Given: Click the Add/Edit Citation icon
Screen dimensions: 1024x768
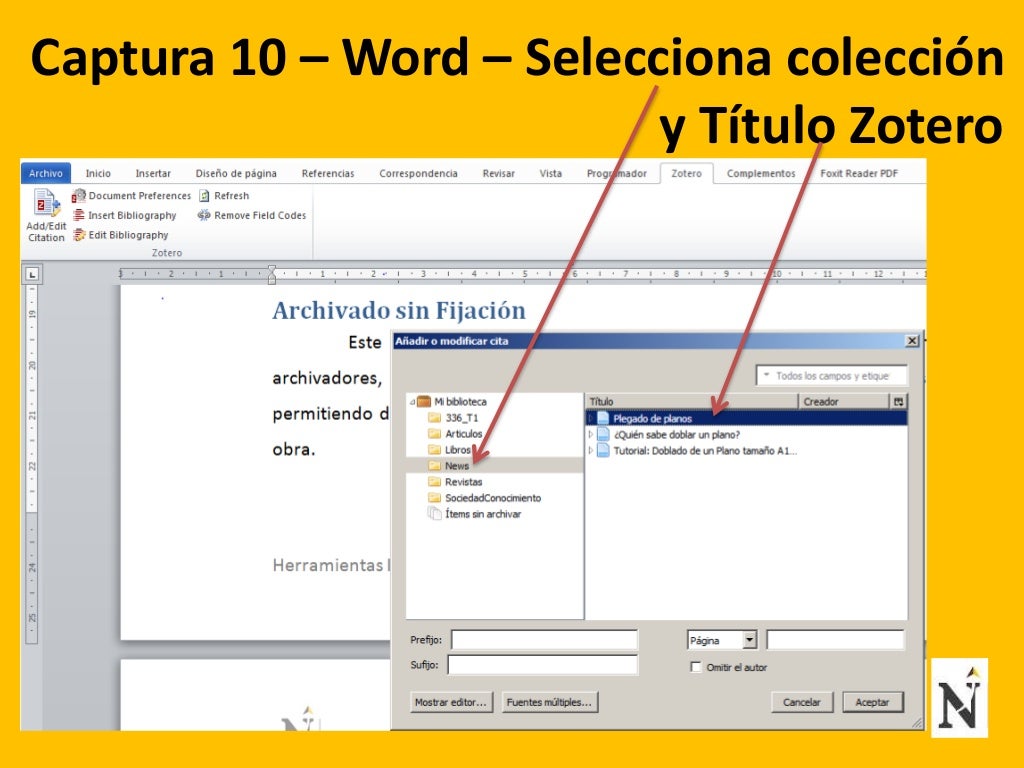Looking at the screenshot, I should pos(46,215).
